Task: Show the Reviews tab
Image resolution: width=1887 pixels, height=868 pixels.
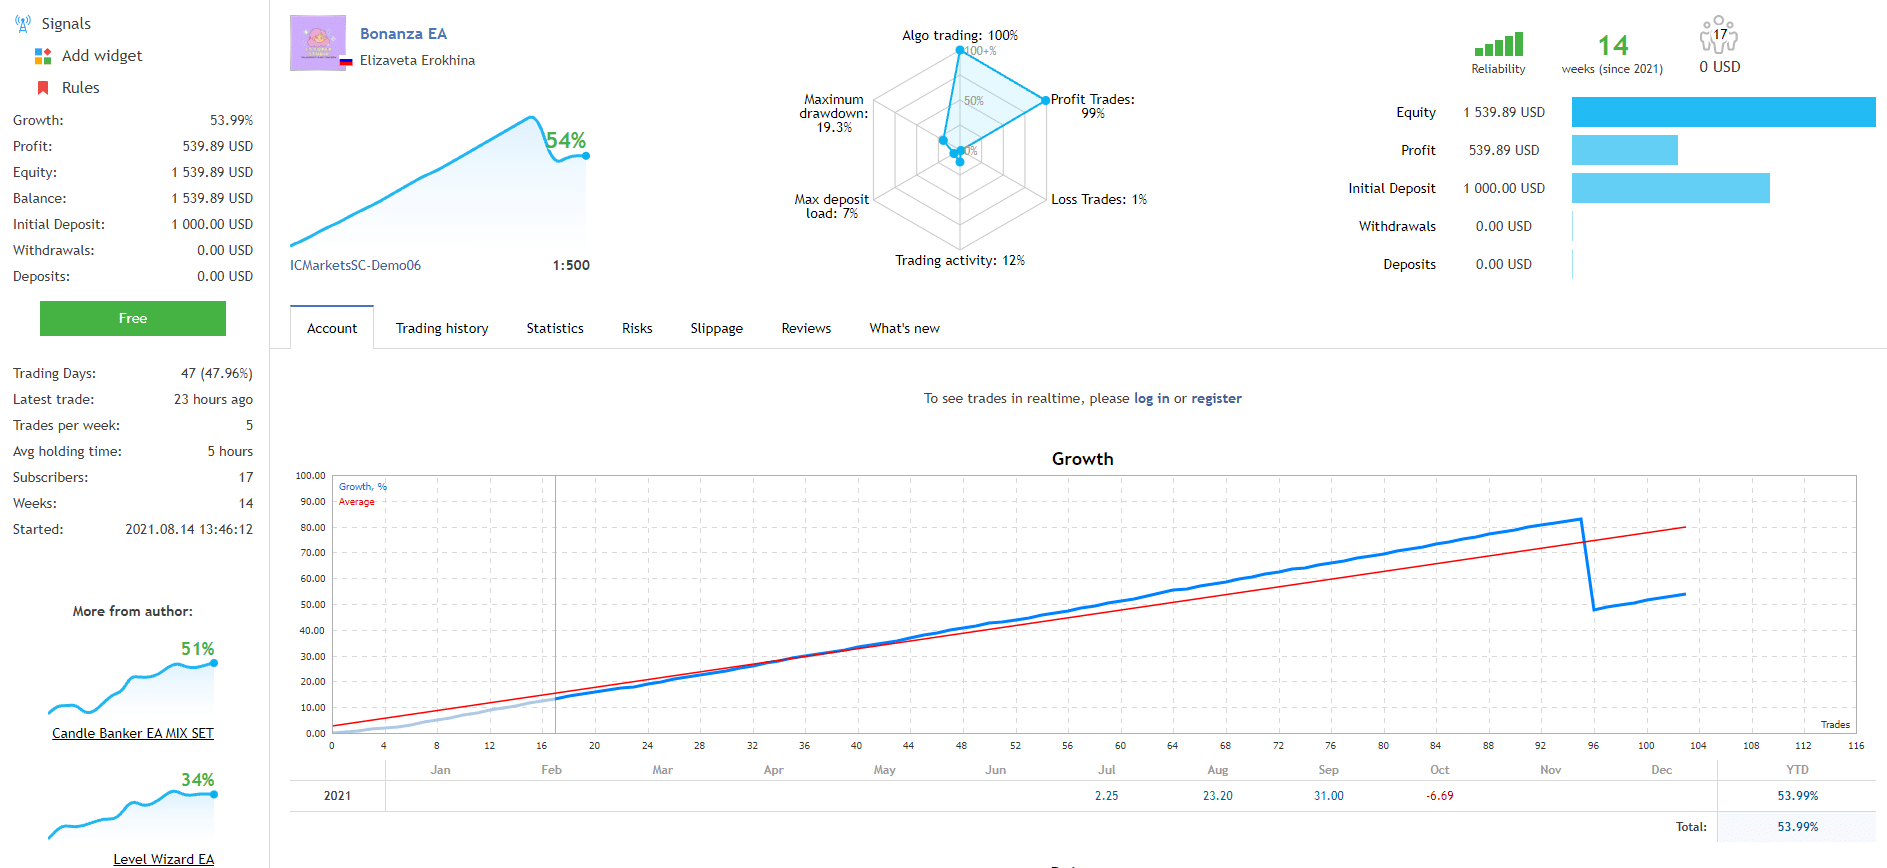Action: [x=806, y=328]
